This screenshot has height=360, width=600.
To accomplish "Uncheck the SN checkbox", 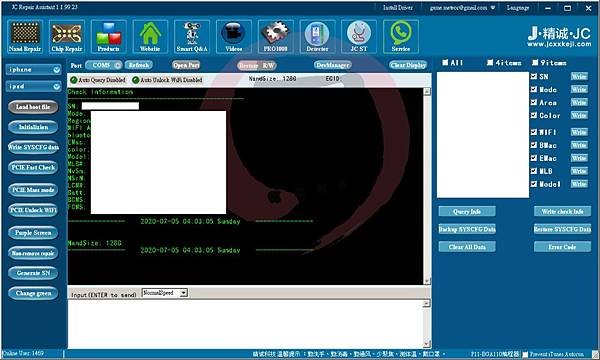I will (534, 76).
